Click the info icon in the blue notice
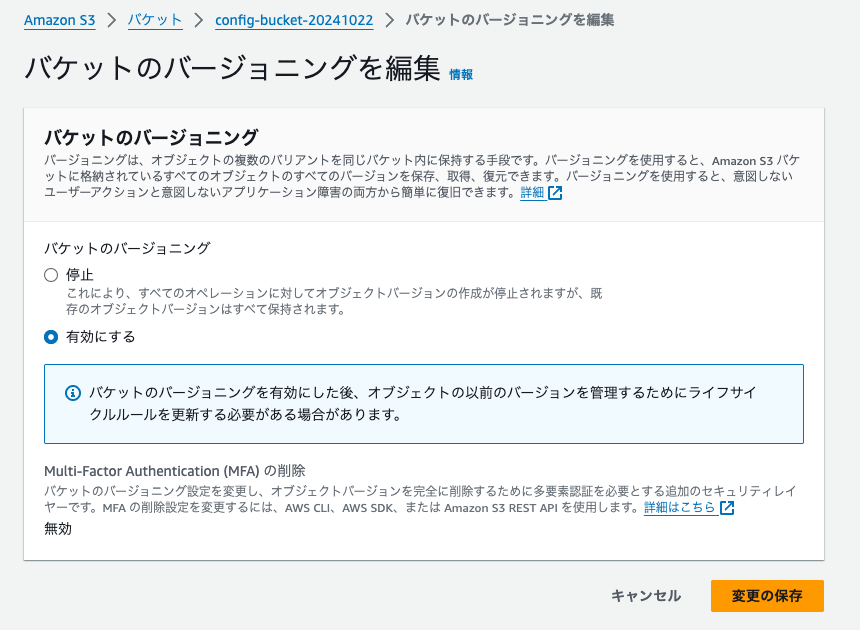Viewport: 860px width, 630px height. pyautogui.click(x=73, y=393)
